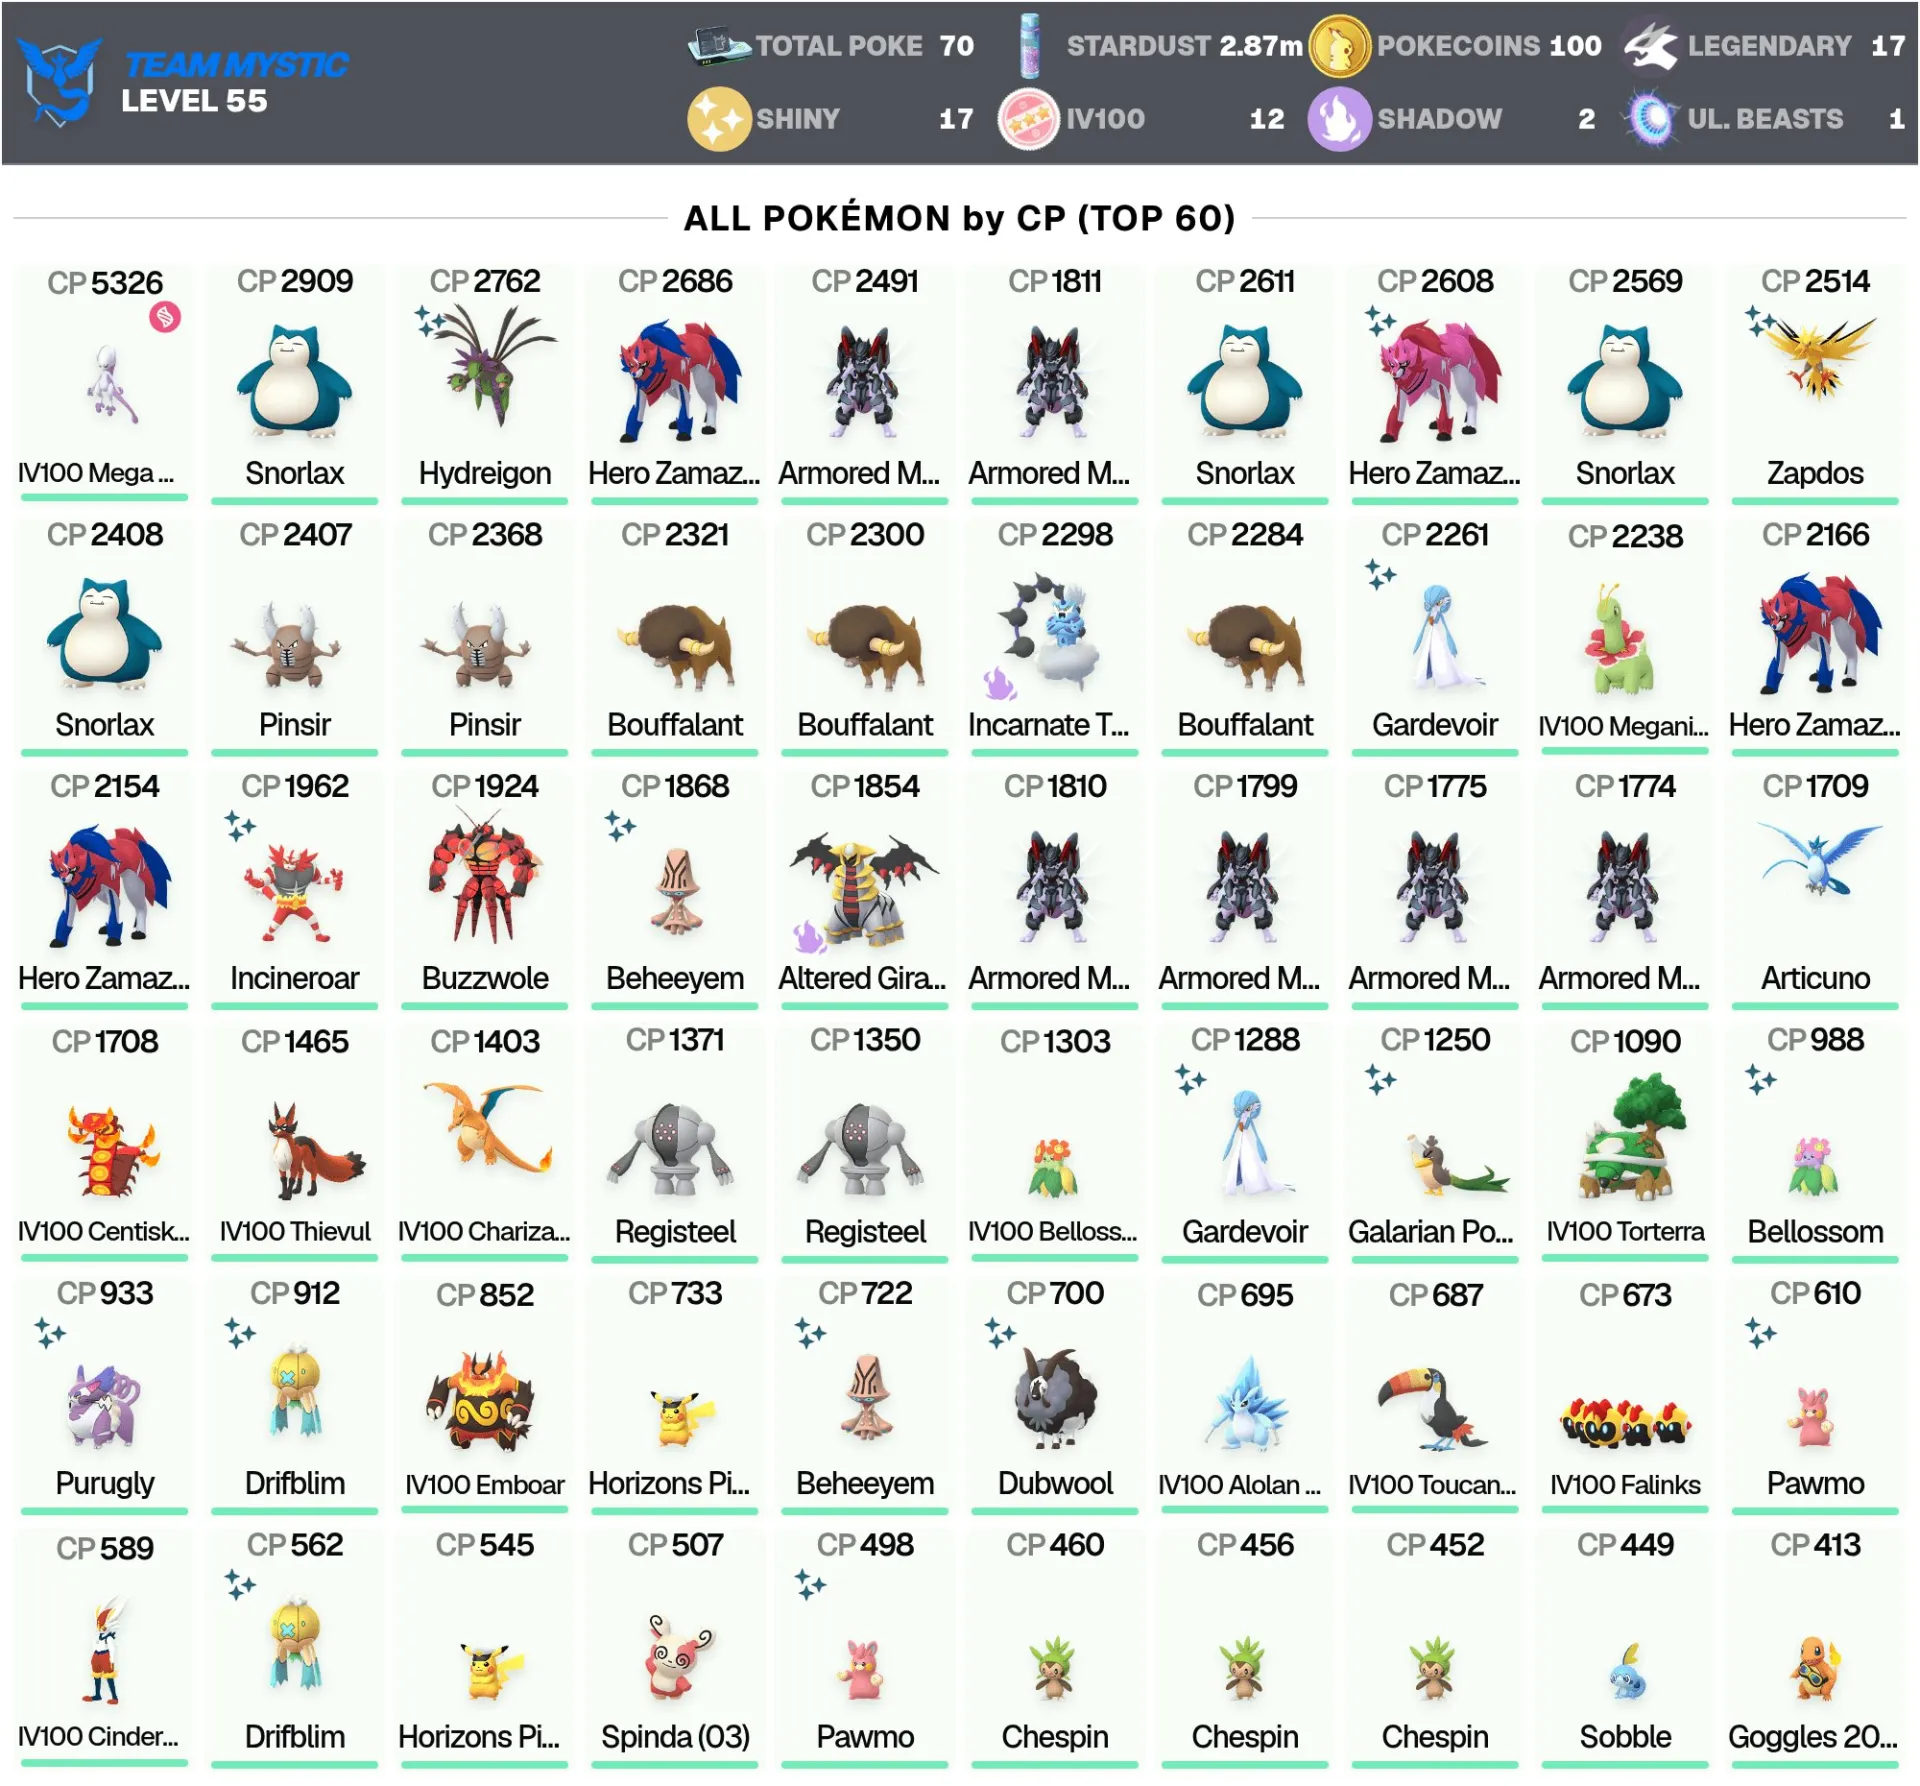Screen dimensions: 1920x1786
Task: Select the CP 1924 Buzzwole thumbnail
Action: [x=485, y=876]
